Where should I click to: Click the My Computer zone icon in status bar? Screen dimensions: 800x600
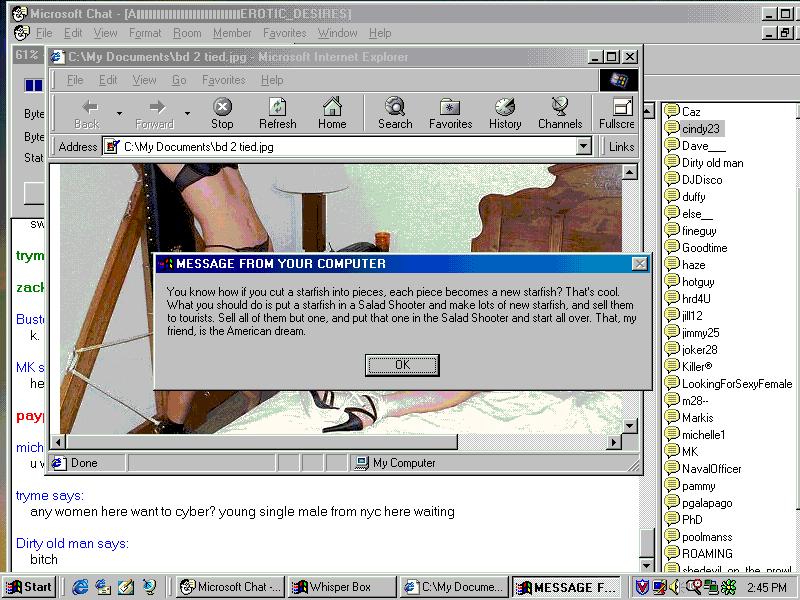tap(361, 463)
